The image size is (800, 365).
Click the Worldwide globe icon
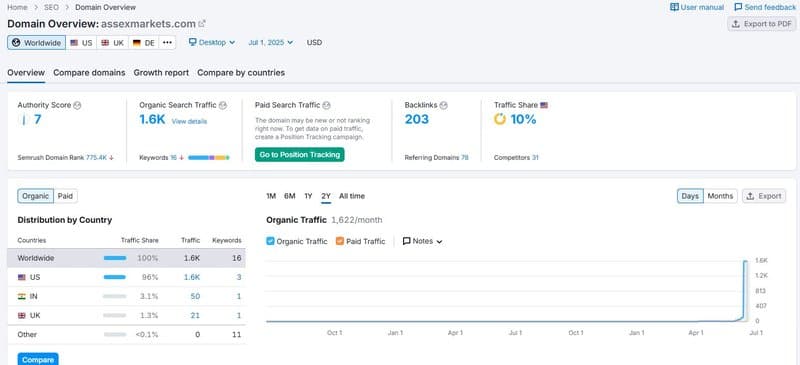(16, 43)
